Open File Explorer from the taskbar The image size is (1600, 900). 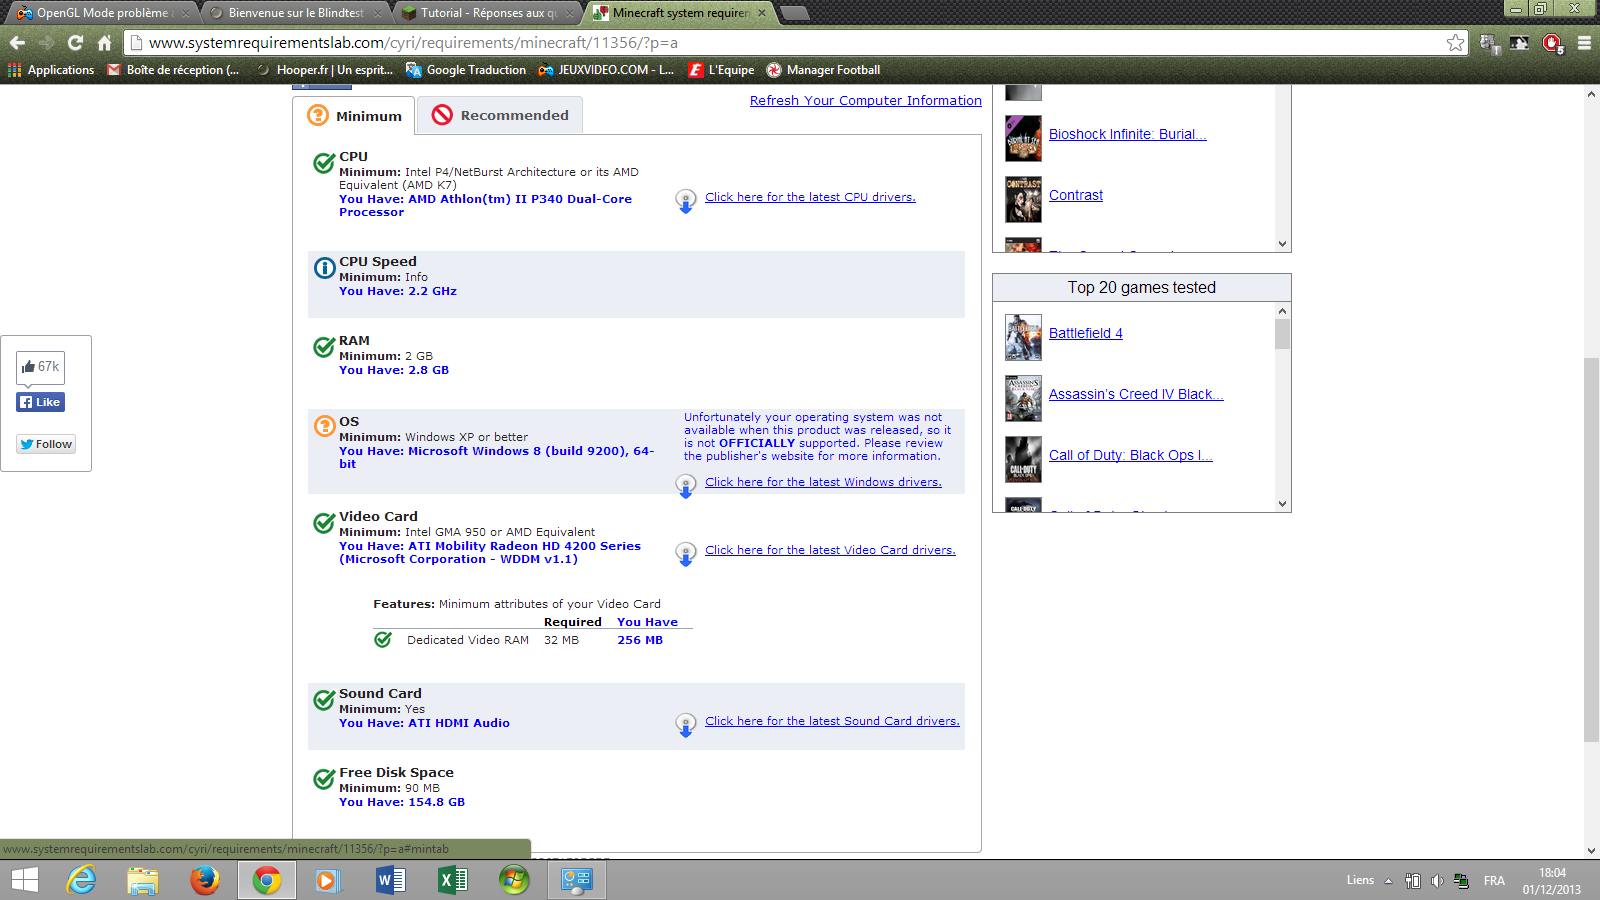pyautogui.click(x=143, y=880)
